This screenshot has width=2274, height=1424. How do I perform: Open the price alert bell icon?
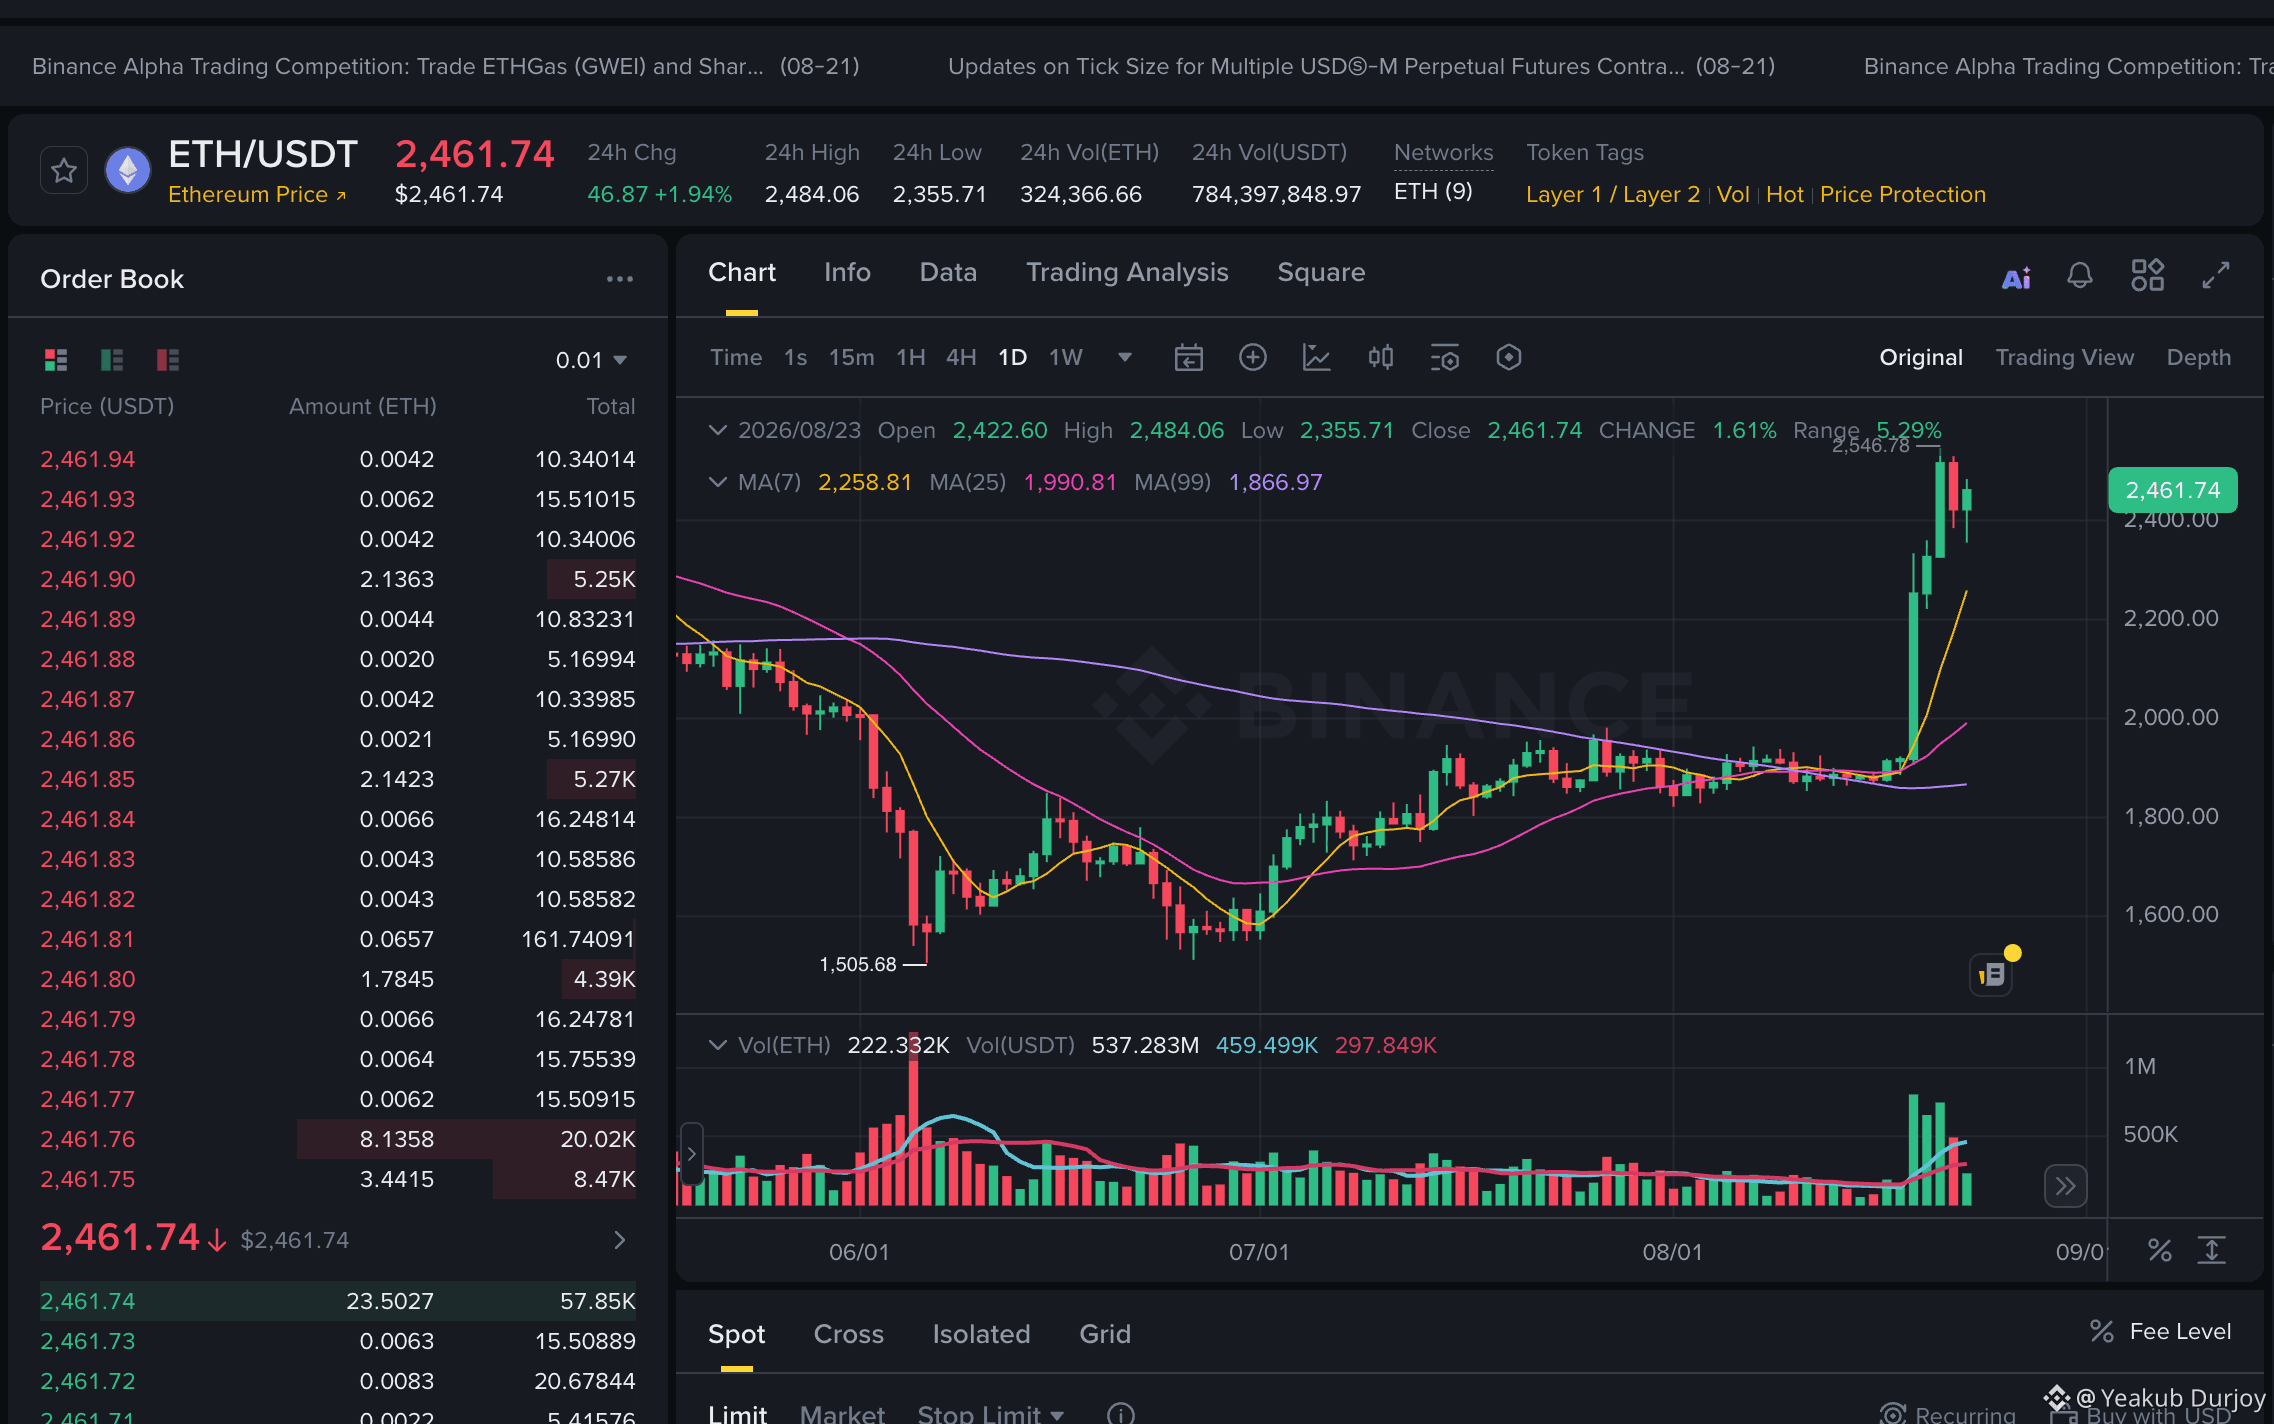pos(2080,275)
